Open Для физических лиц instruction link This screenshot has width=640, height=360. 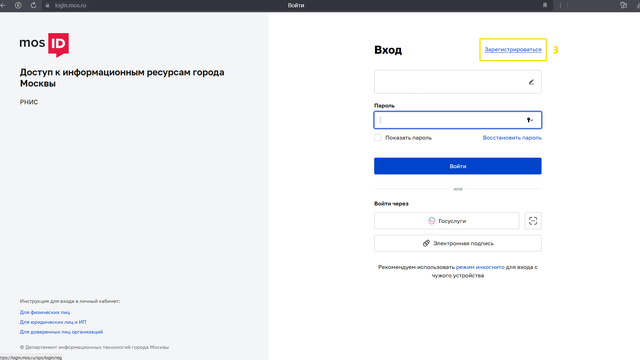click(45, 312)
